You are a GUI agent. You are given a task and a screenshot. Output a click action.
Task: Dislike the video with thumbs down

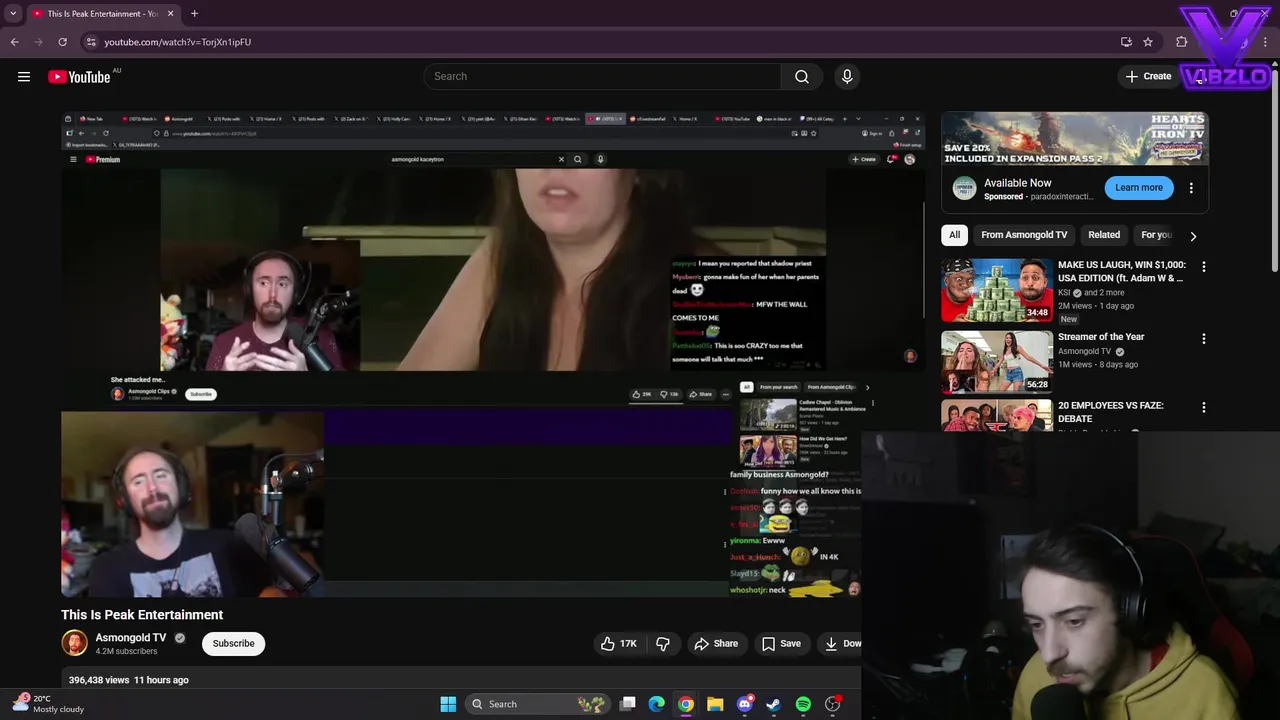coord(662,644)
